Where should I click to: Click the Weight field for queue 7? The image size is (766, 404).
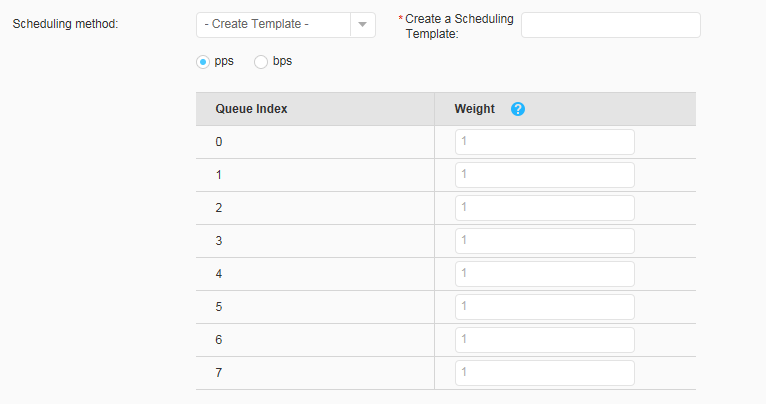[x=545, y=373]
